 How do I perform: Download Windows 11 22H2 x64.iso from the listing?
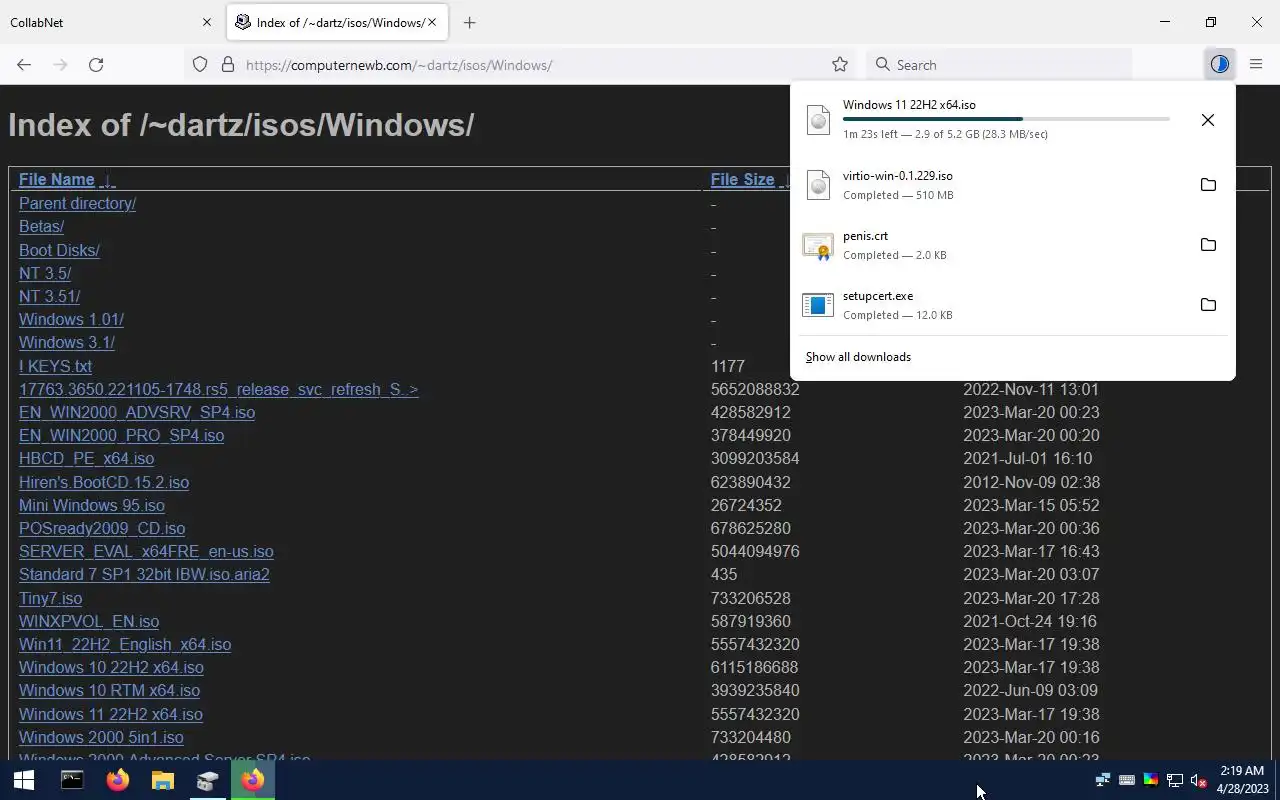[111, 714]
